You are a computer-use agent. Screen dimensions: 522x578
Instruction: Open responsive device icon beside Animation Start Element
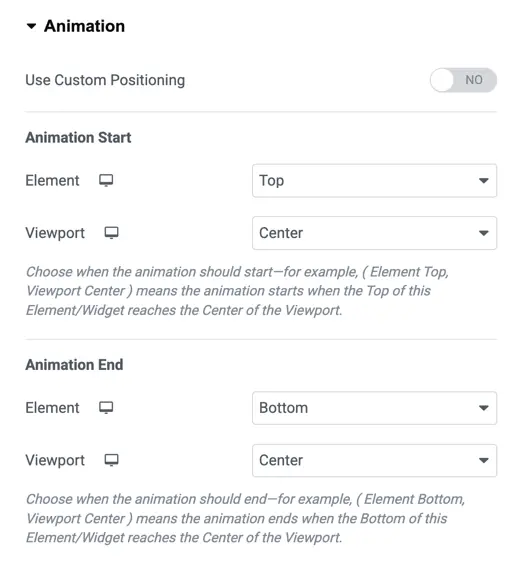[x=106, y=180]
